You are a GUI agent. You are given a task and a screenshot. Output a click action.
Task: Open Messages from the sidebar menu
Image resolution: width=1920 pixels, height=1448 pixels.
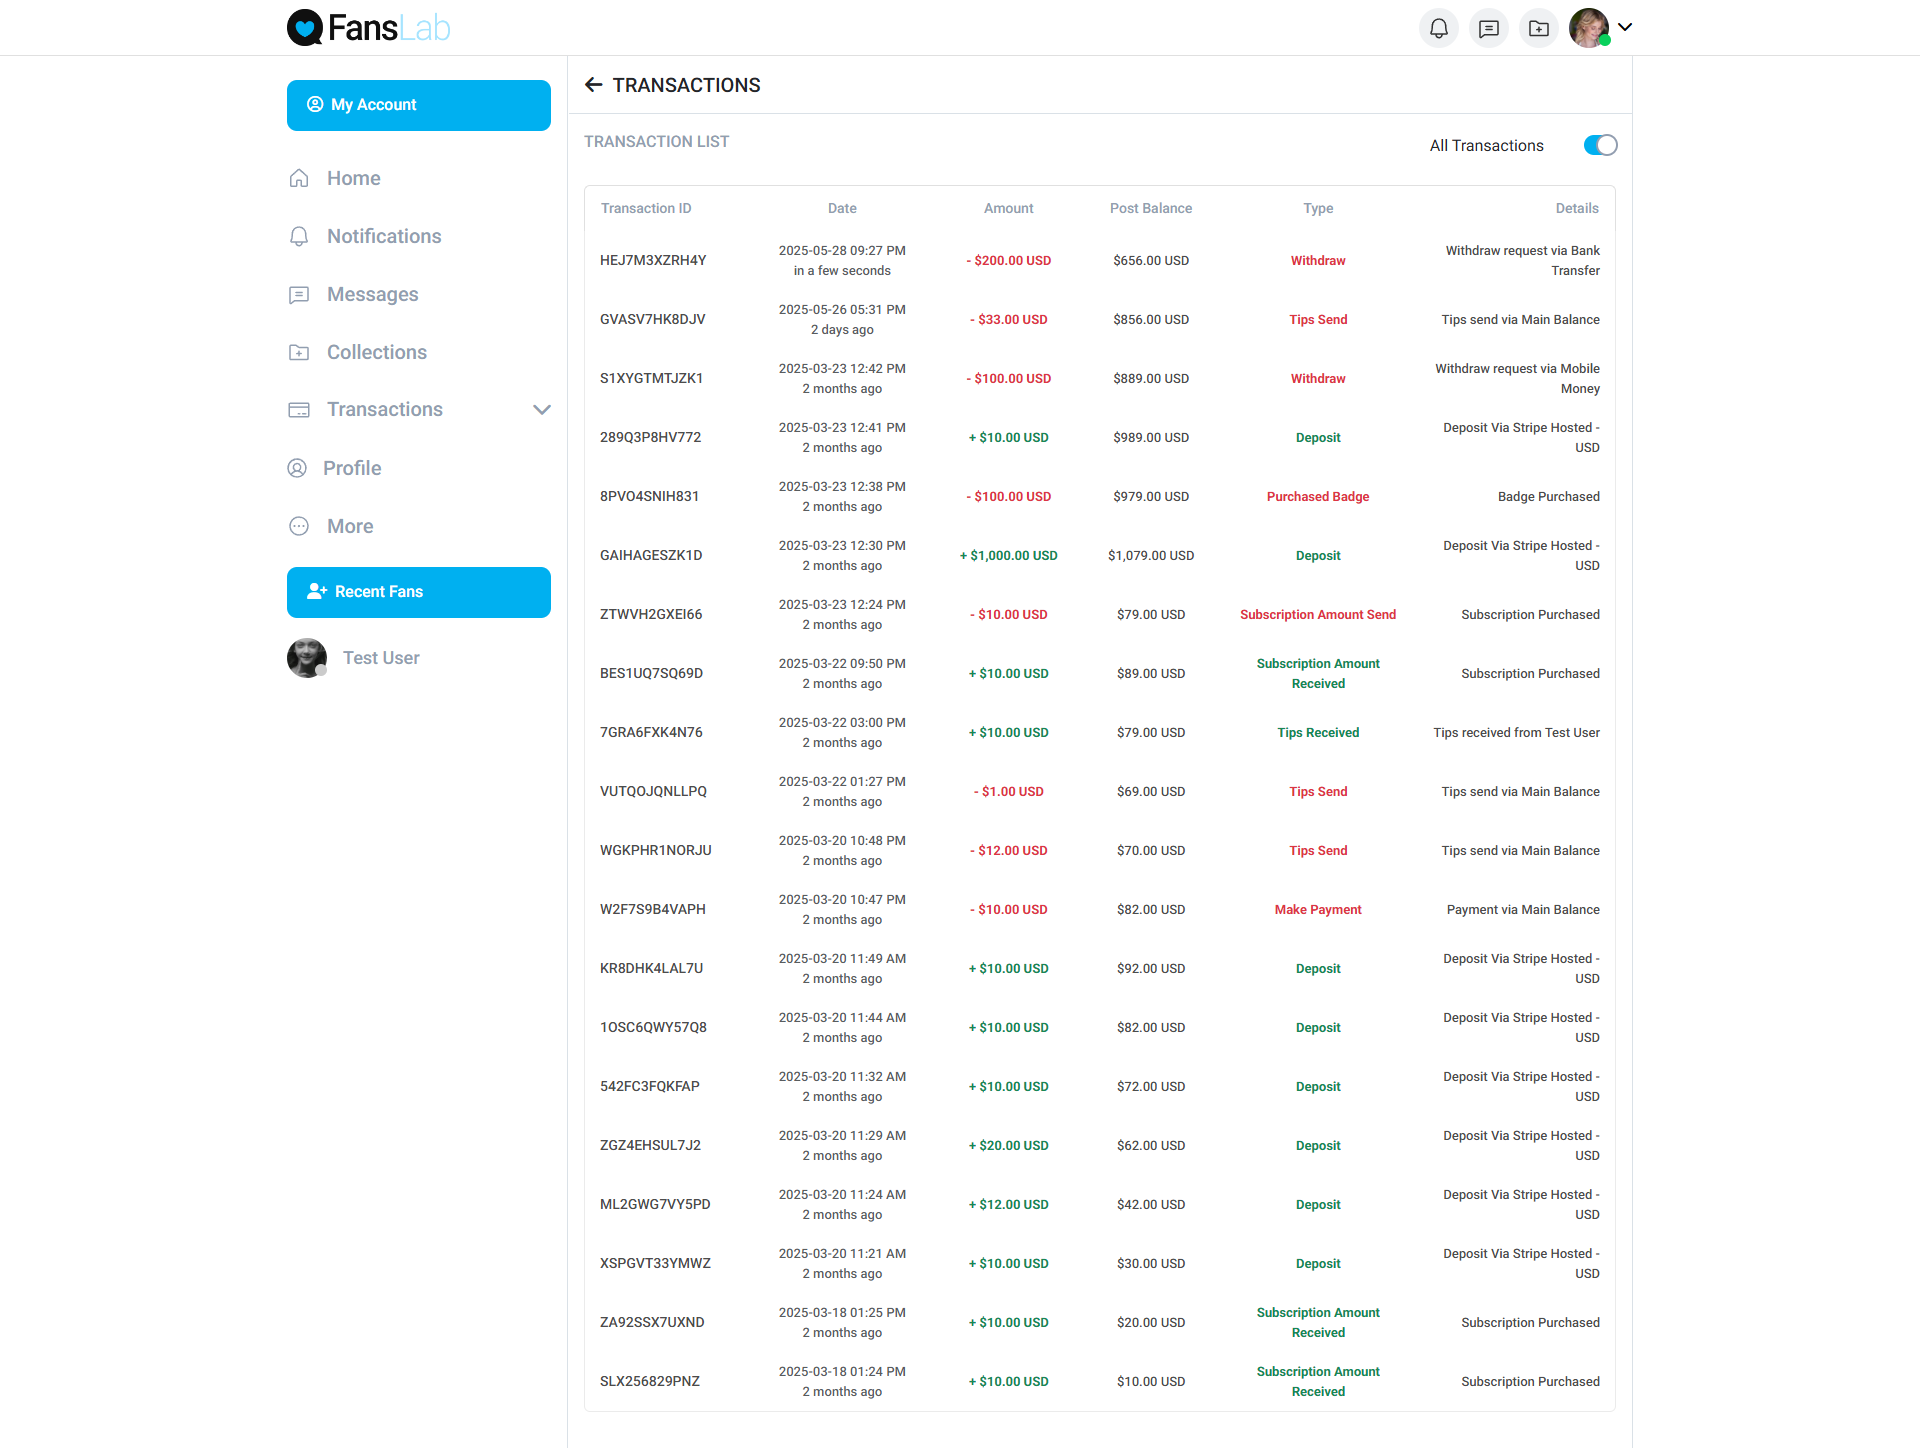[x=372, y=294]
